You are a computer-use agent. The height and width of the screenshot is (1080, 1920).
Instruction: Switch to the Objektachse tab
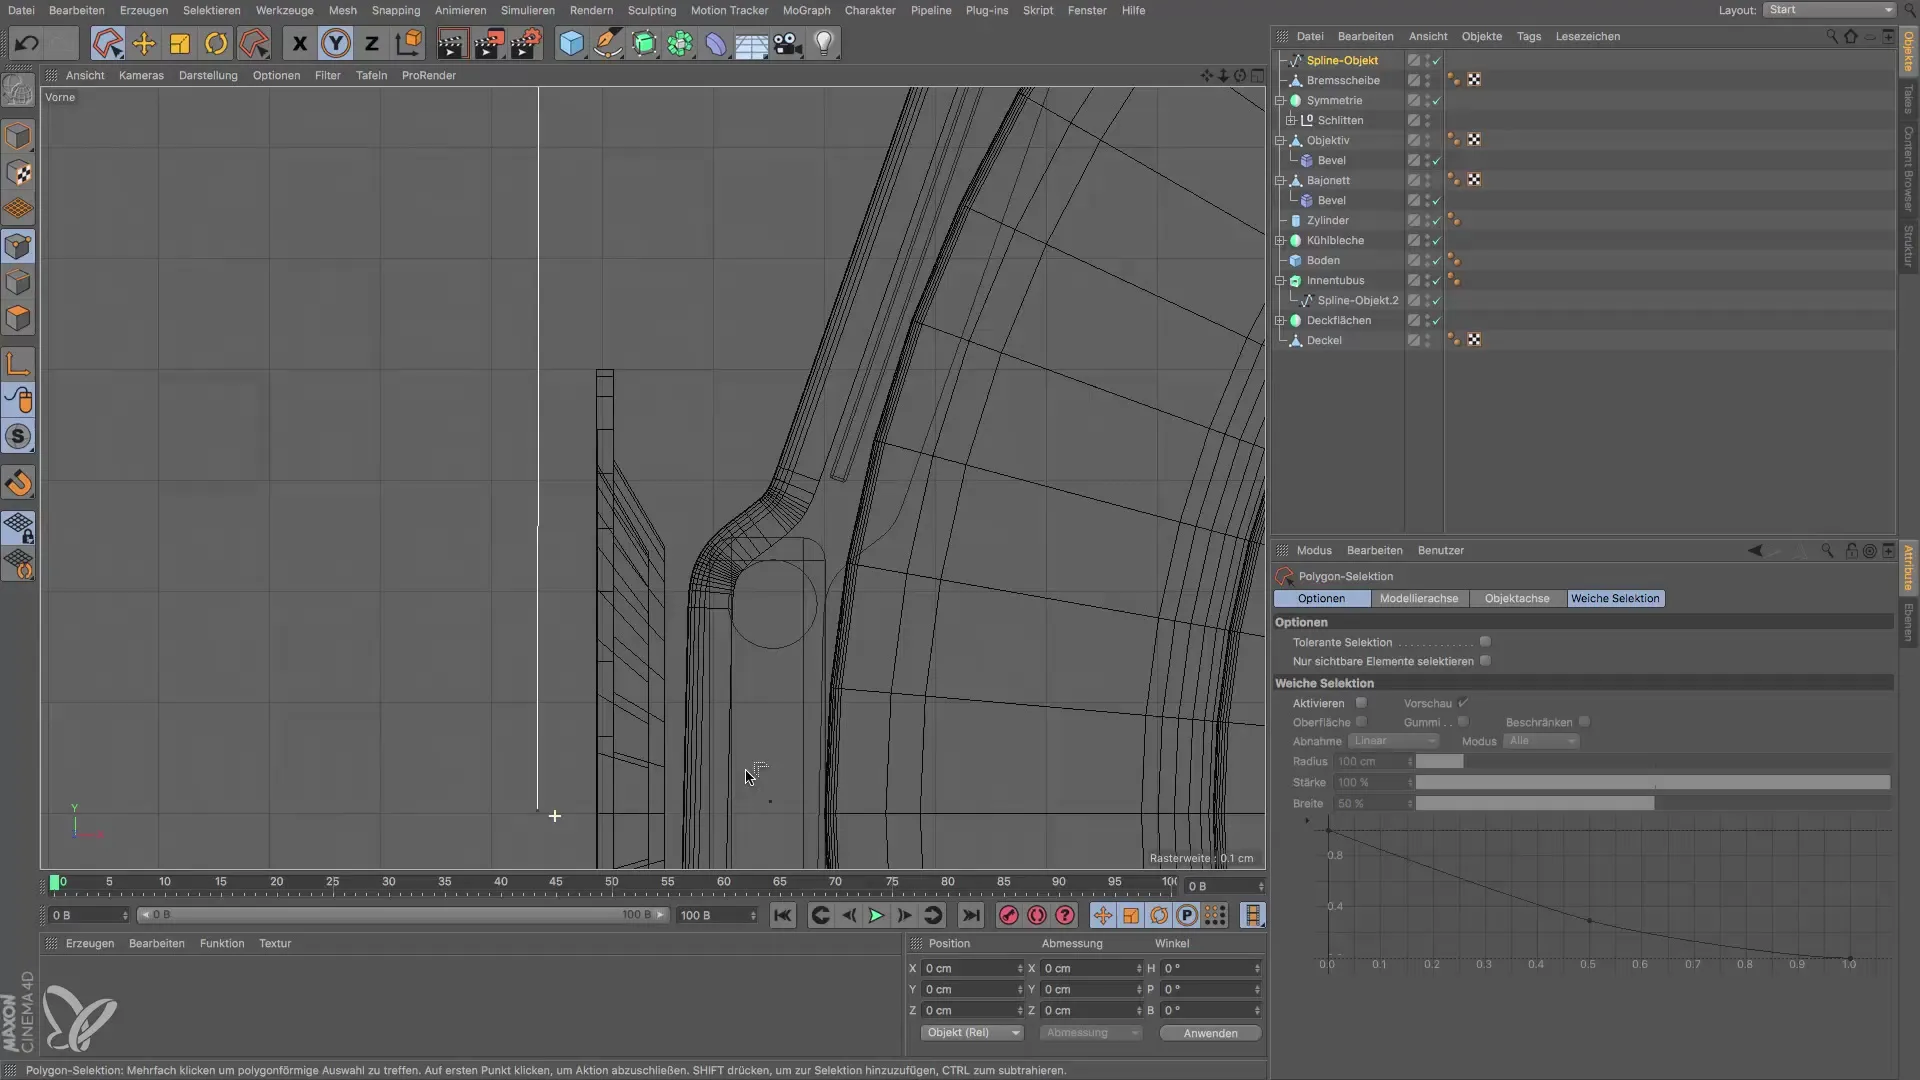1517,598
